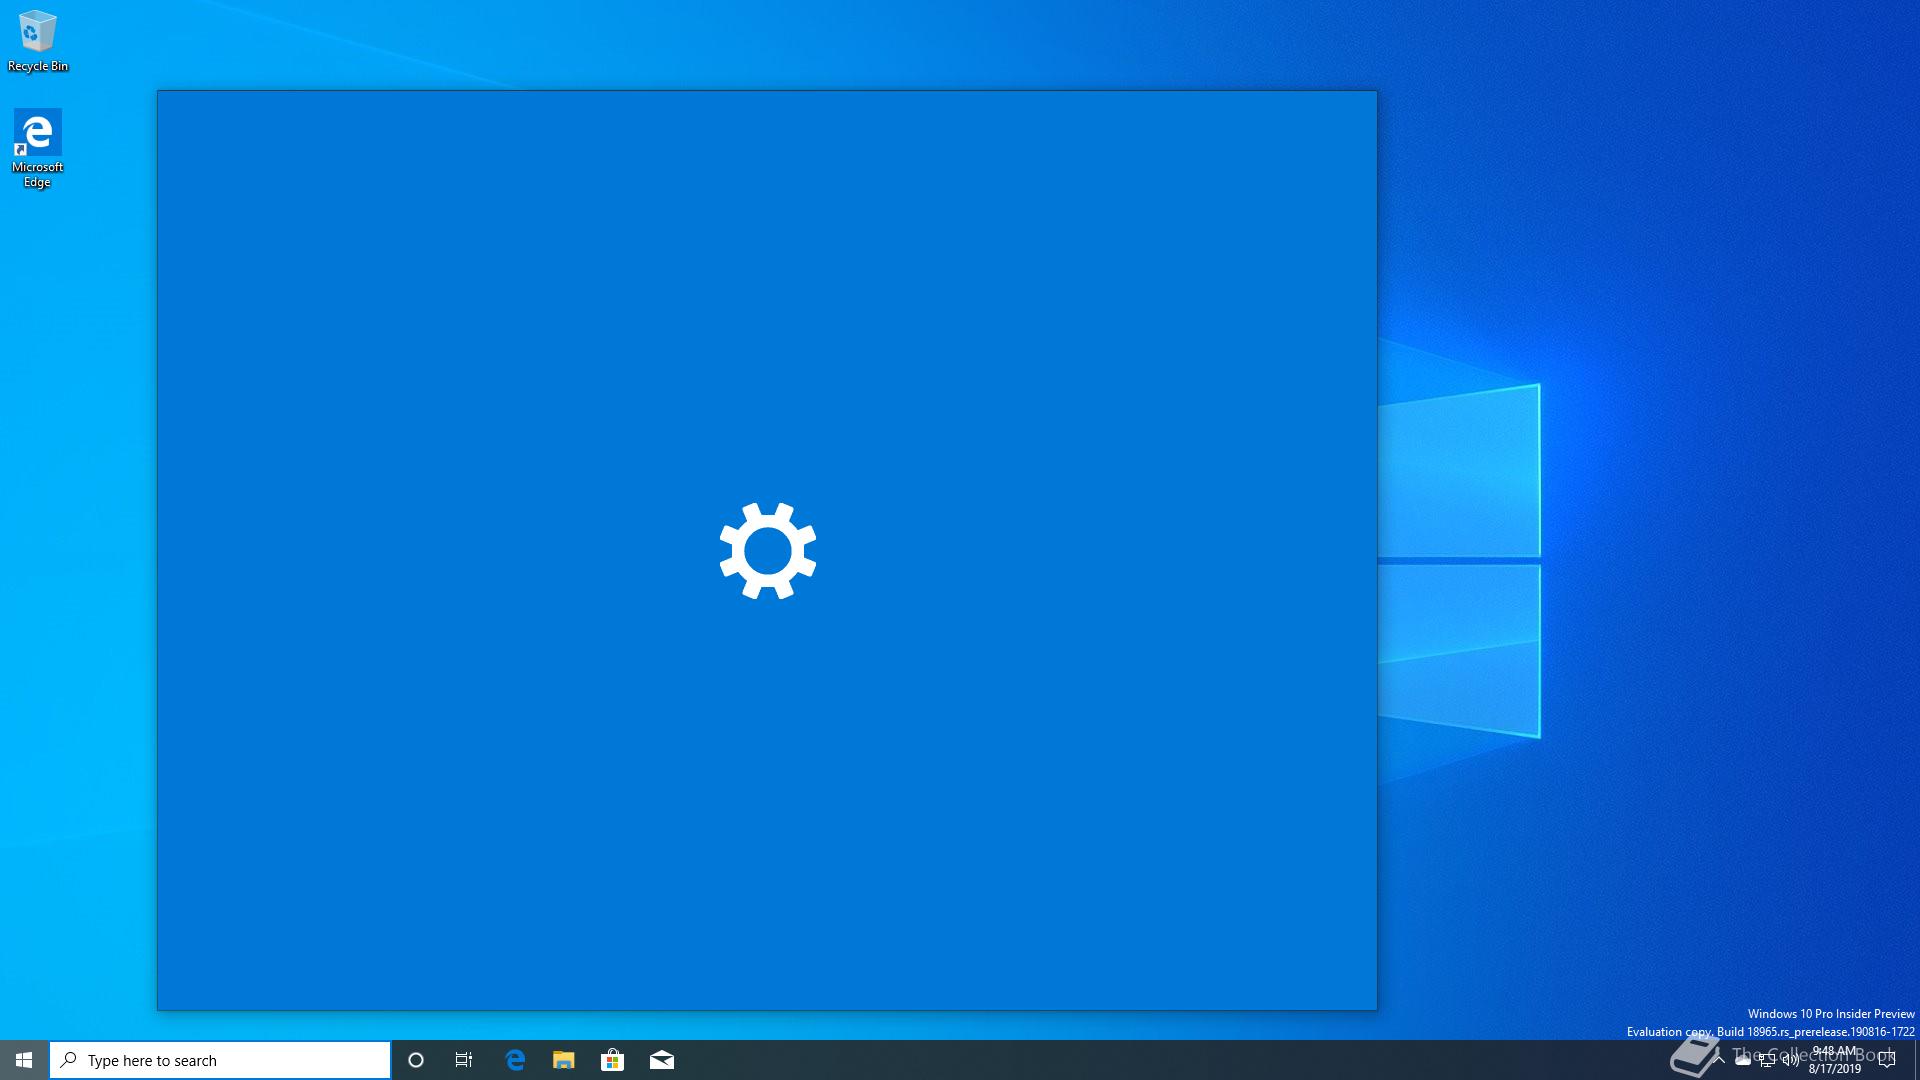This screenshot has height=1080, width=1920.
Task: Open the clock and date flyout
Action: click(x=1834, y=1060)
